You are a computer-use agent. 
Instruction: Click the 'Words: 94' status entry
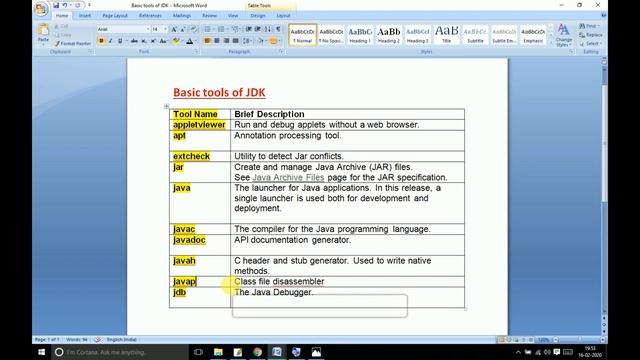pyautogui.click(x=77, y=340)
